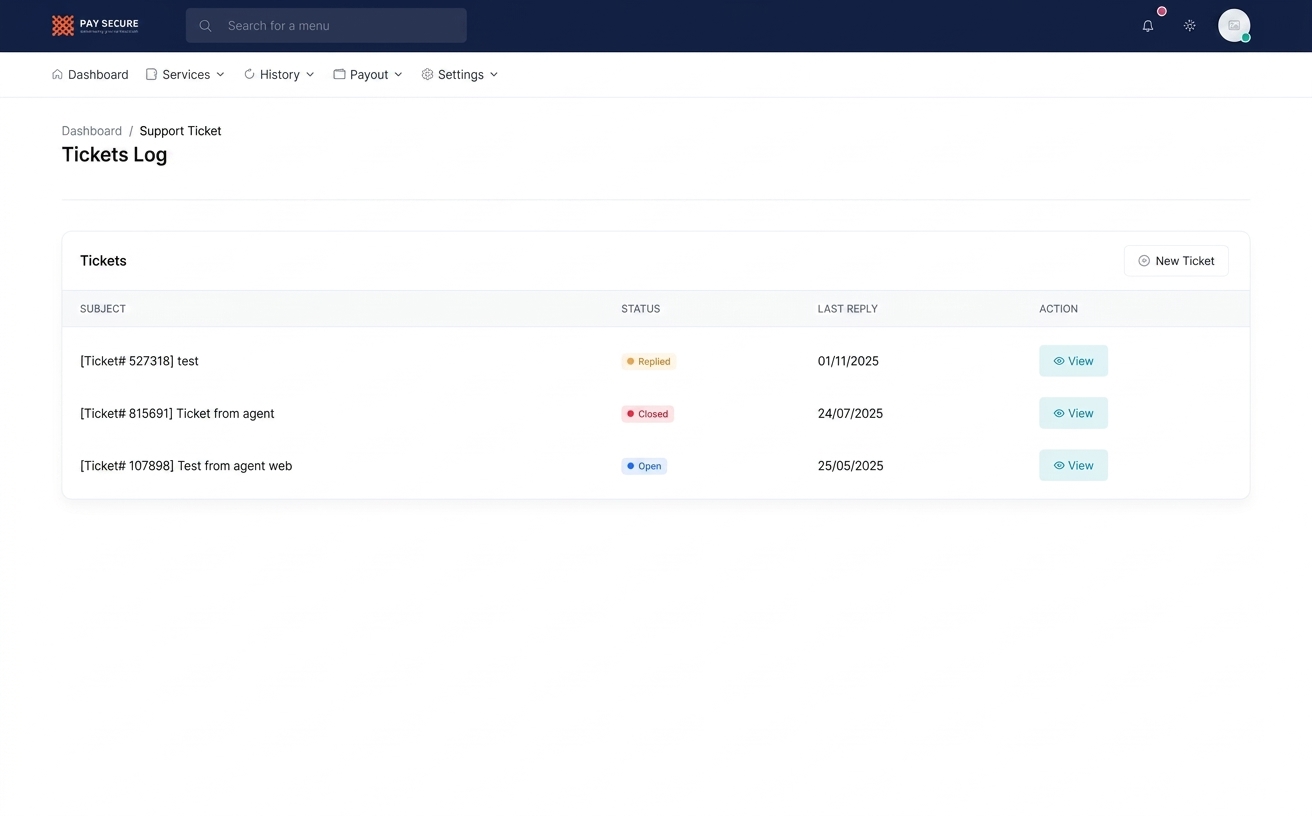This screenshot has height=816, width=1312.
Task: Click the Closed status badge
Action: pyautogui.click(x=647, y=414)
